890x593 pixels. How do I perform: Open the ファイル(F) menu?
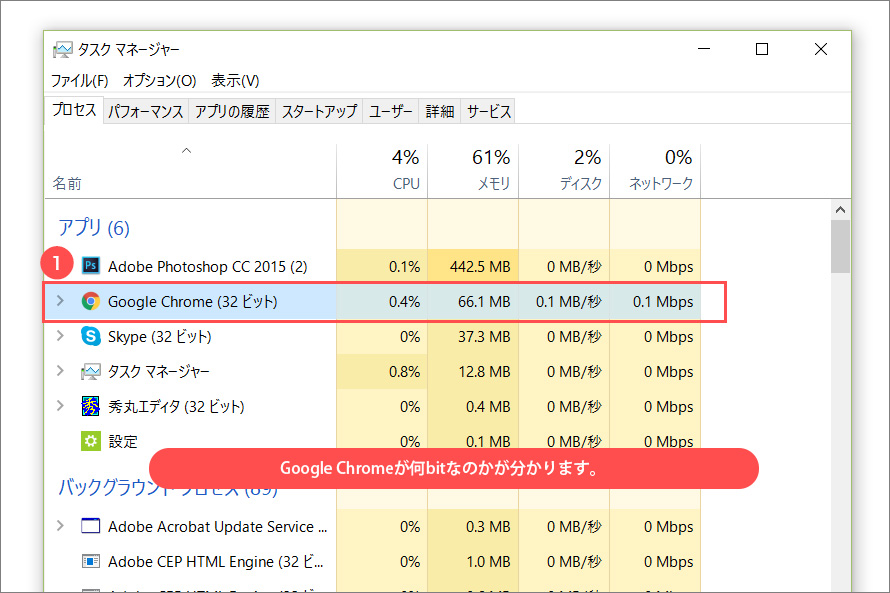tap(79, 81)
